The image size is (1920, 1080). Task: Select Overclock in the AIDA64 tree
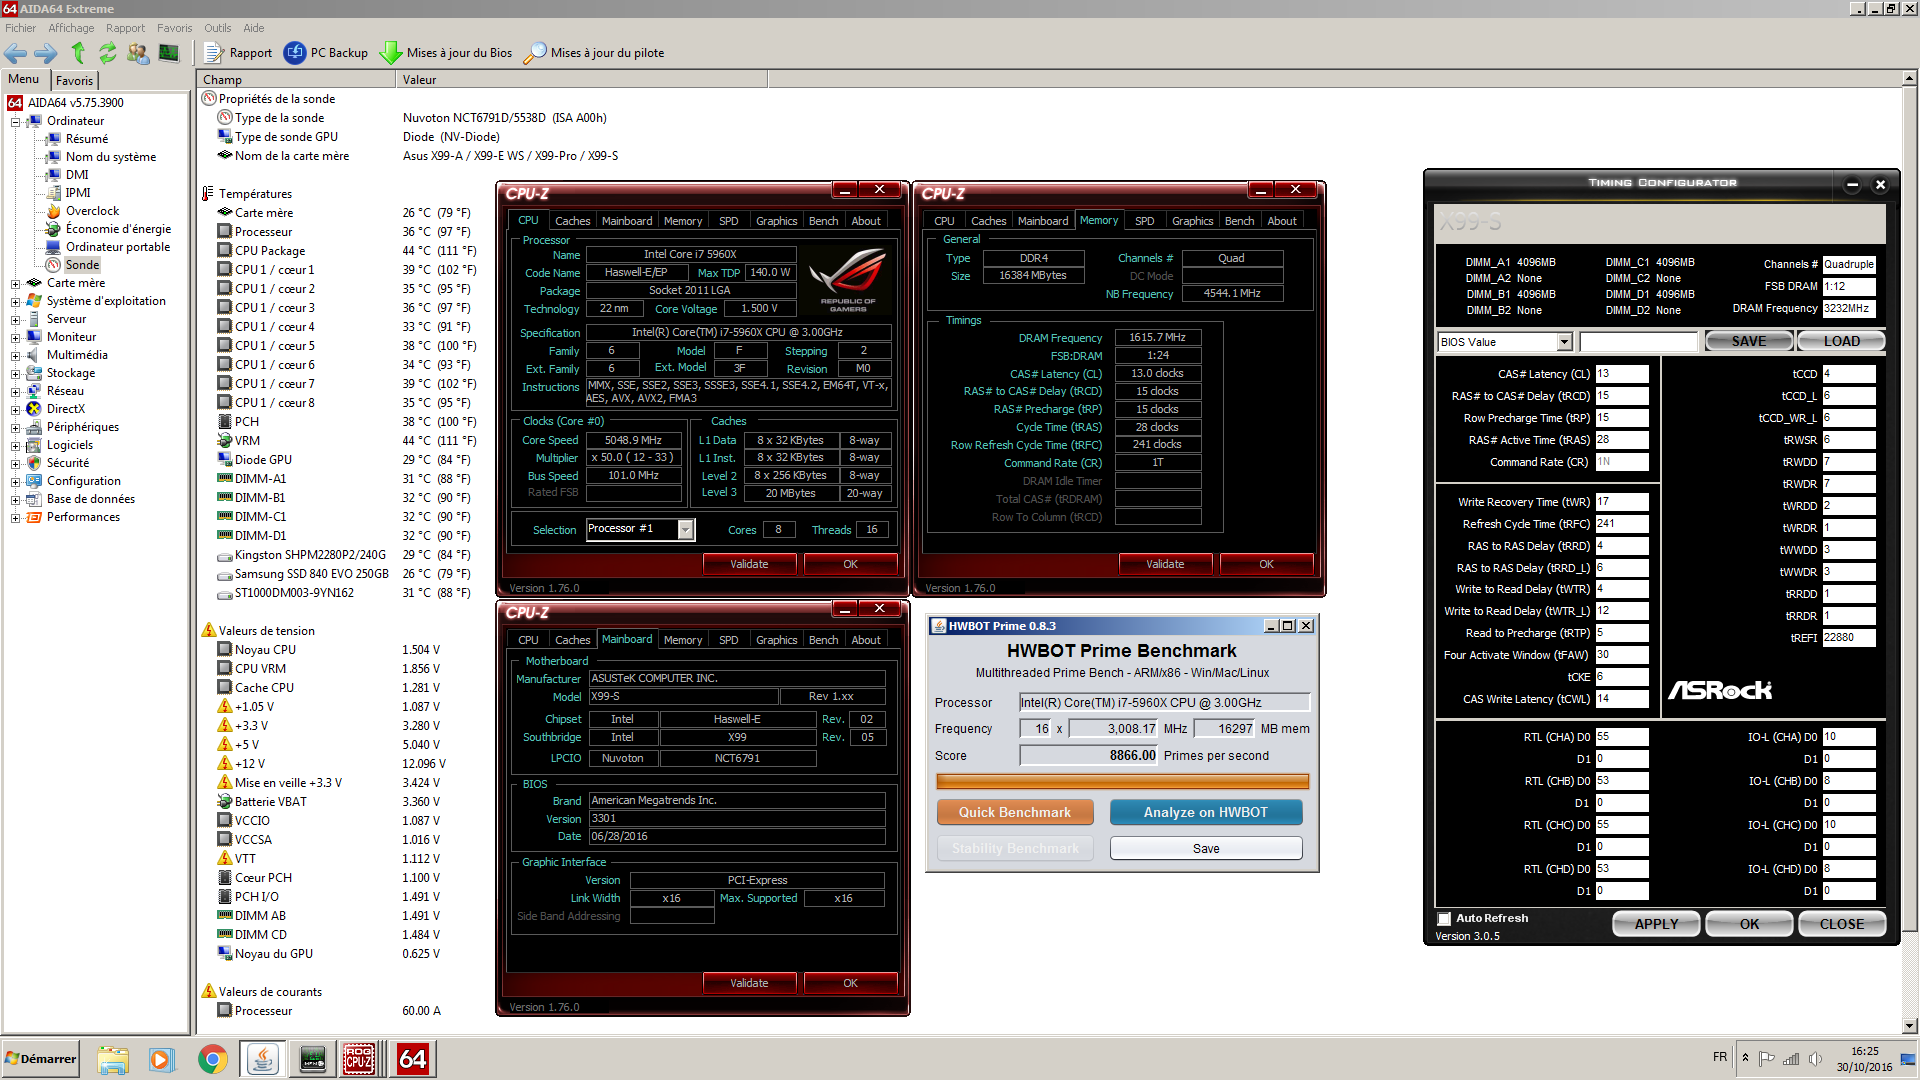point(92,211)
